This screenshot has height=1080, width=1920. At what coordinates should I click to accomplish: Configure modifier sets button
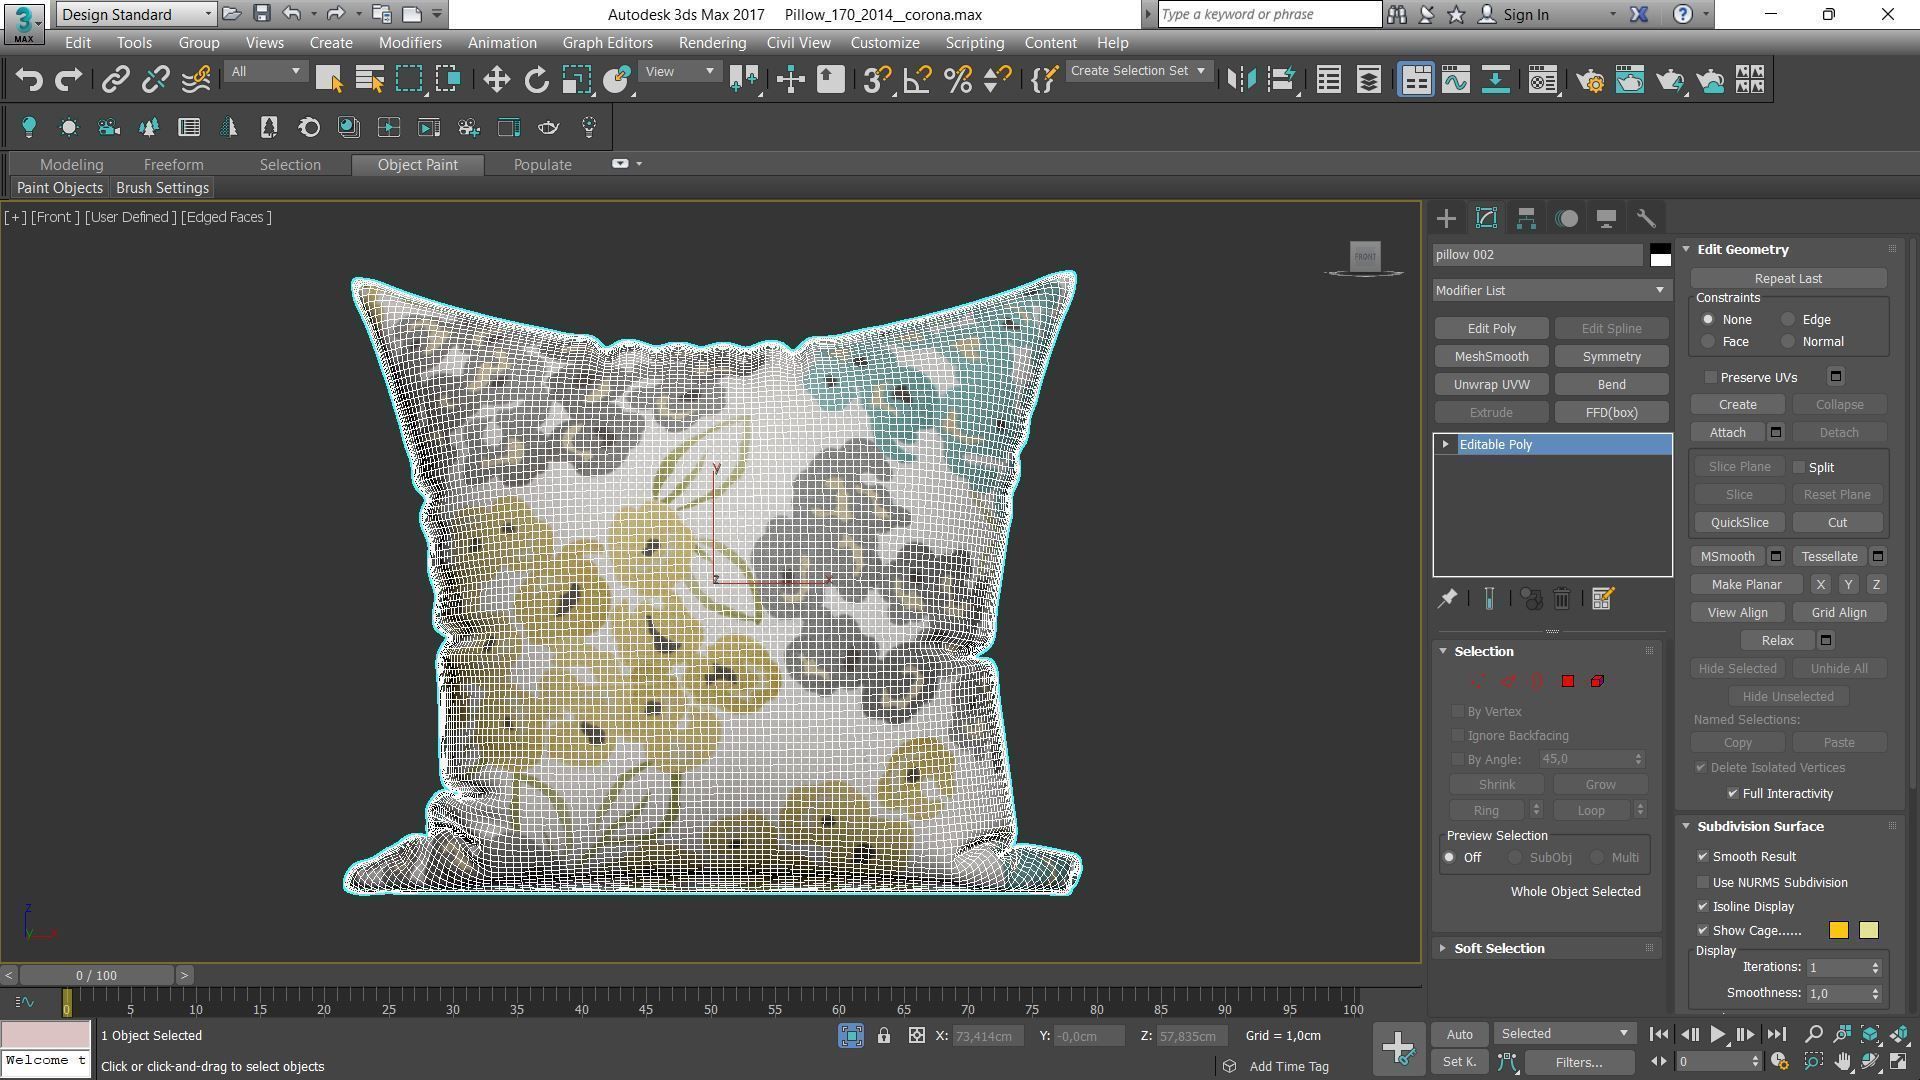1602,599
